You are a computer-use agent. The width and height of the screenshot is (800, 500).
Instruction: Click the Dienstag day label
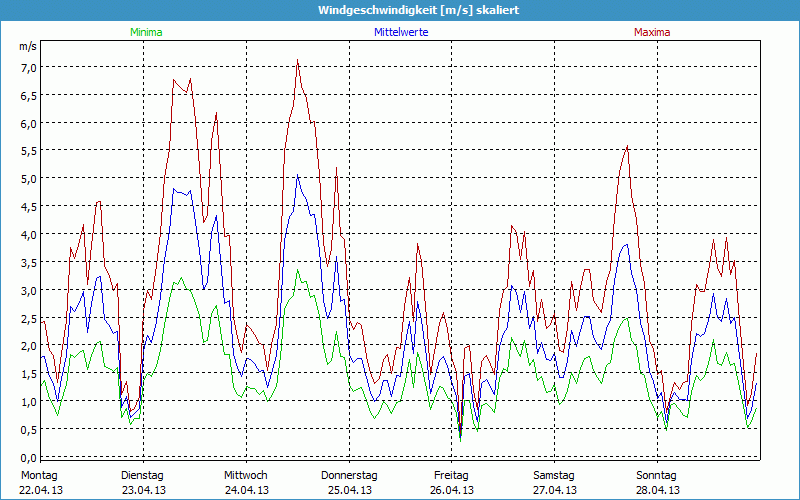142,476
